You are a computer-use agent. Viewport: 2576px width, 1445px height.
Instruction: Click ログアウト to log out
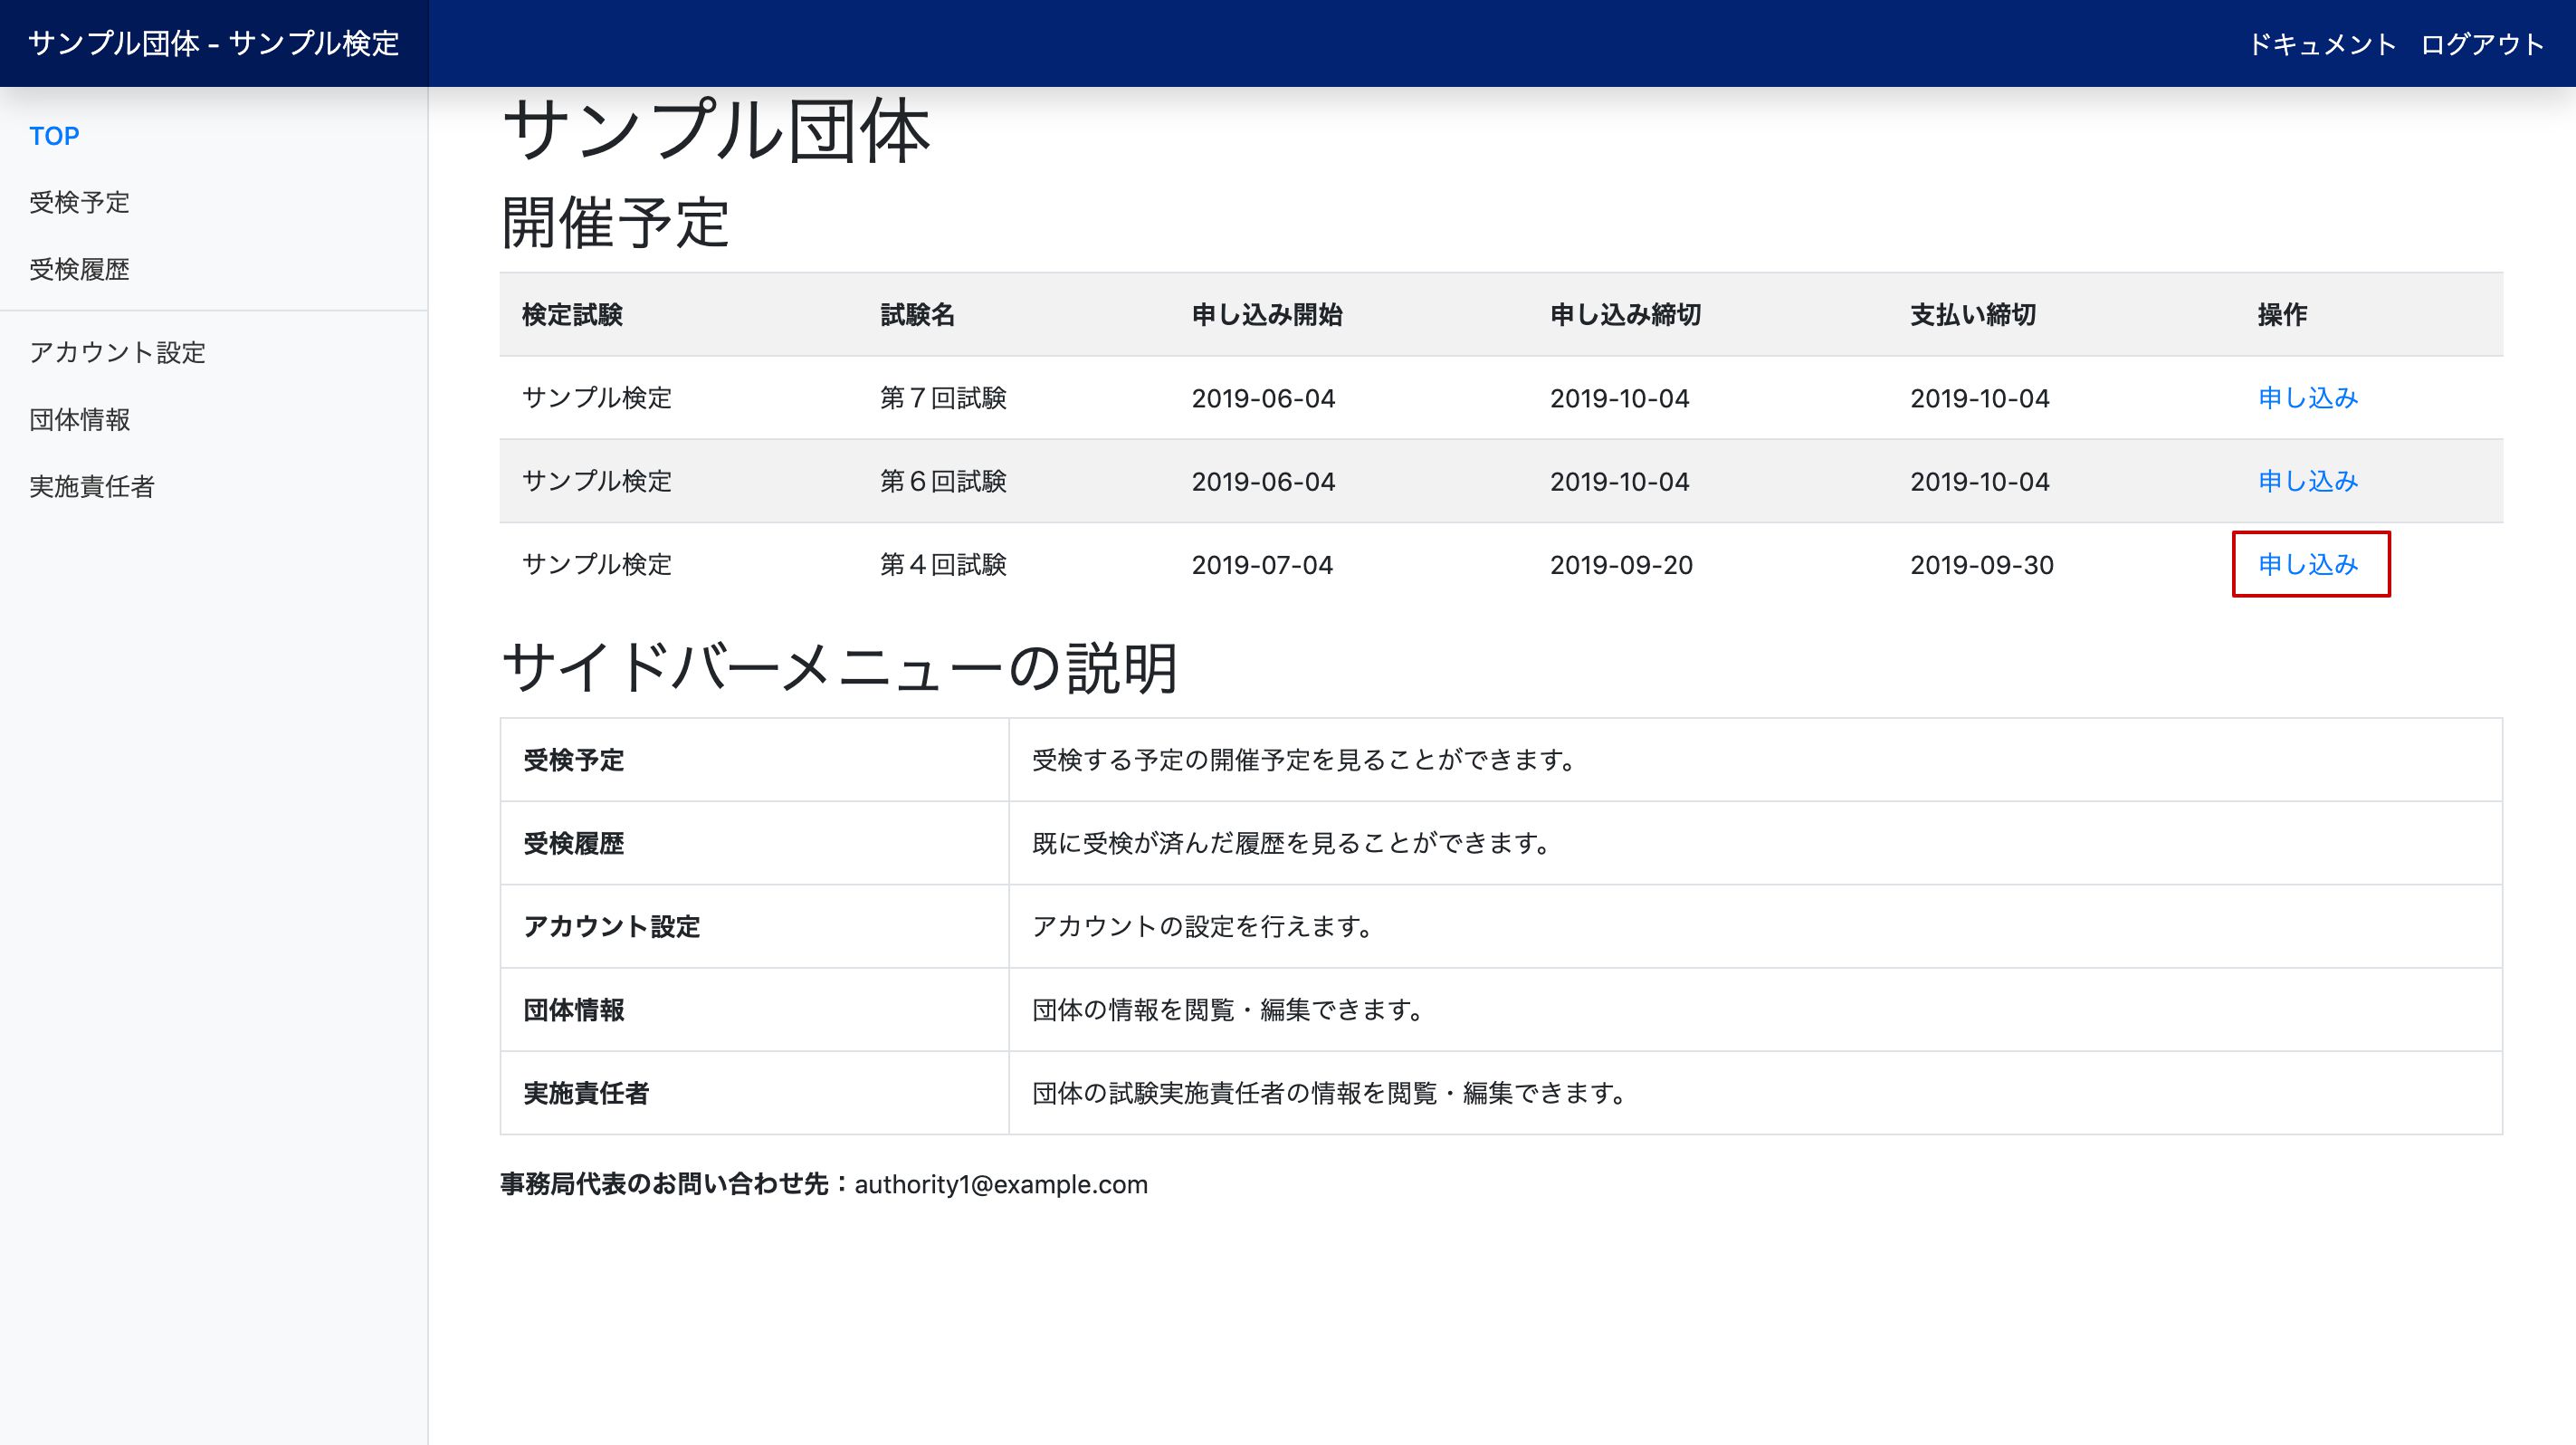click(2482, 44)
